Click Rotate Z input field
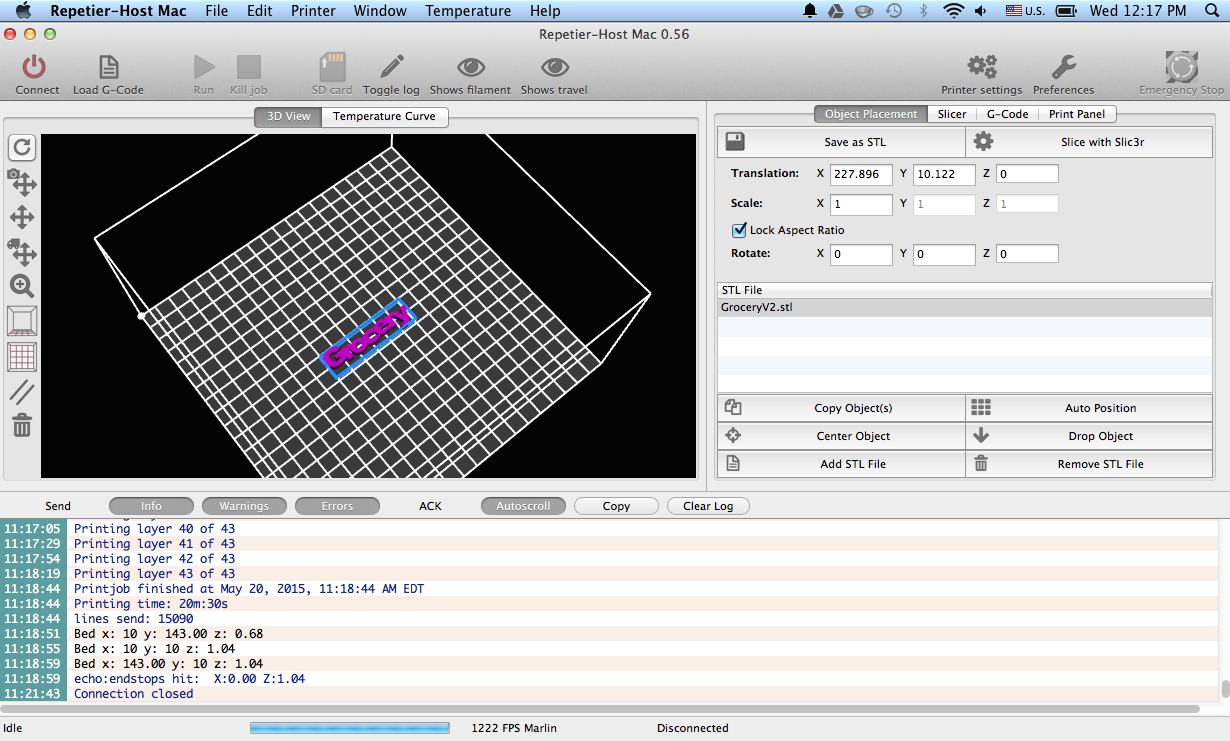 point(1027,254)
